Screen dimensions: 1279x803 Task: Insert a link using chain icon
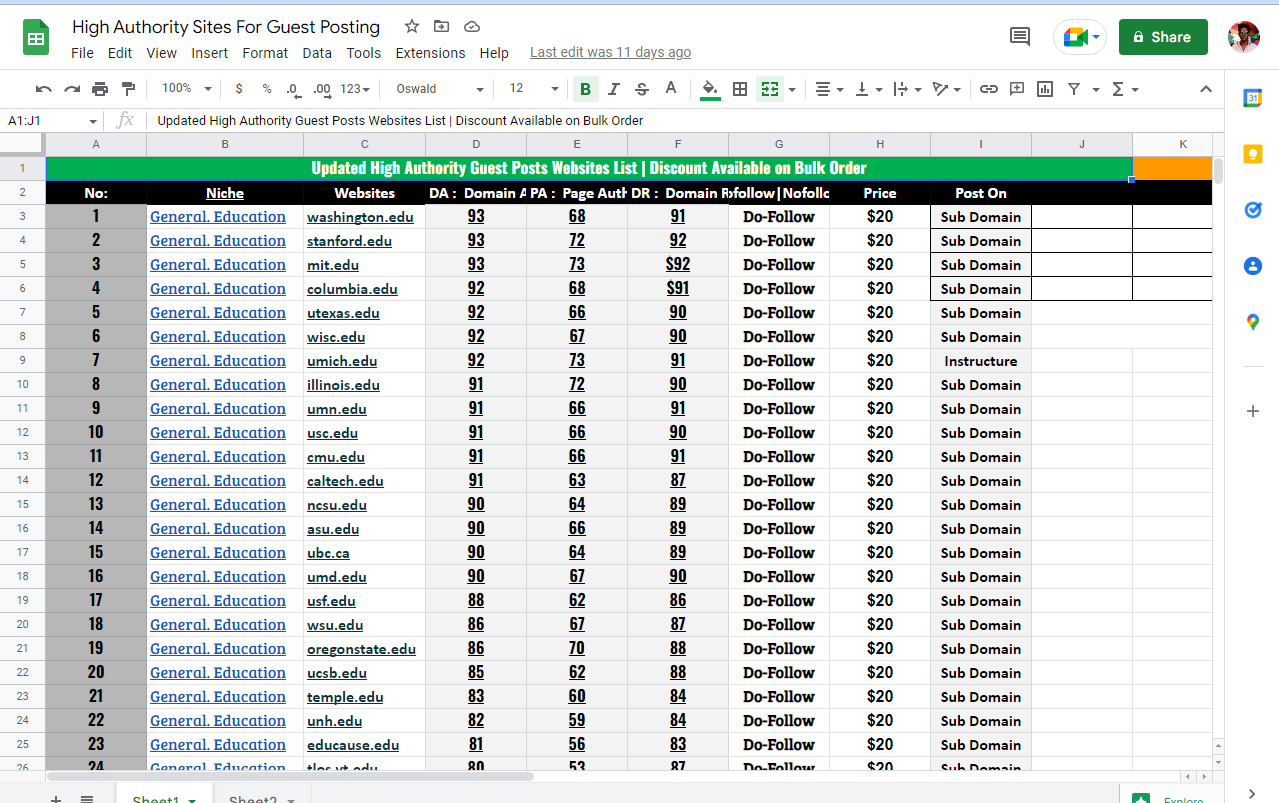tap(988, 89)
